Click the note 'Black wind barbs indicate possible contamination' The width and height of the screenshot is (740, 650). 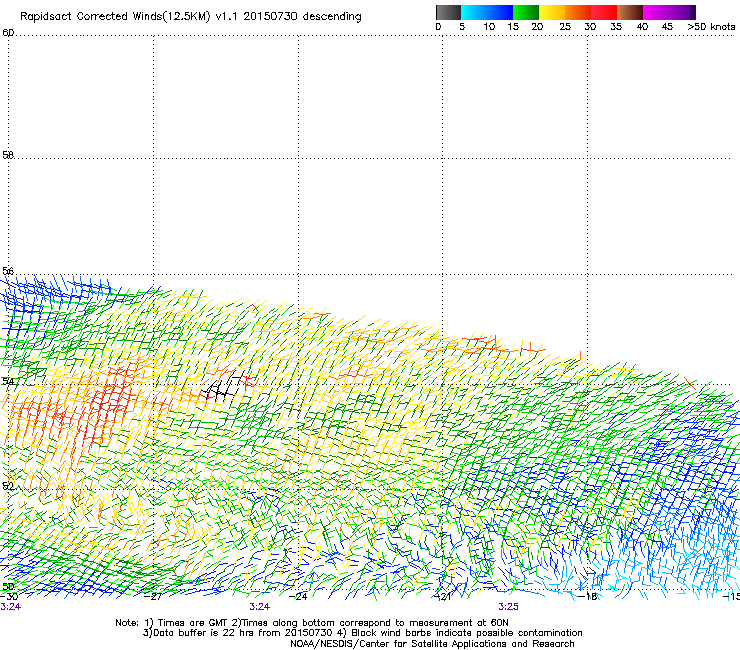pyautogui.click(x=467, y=633)
